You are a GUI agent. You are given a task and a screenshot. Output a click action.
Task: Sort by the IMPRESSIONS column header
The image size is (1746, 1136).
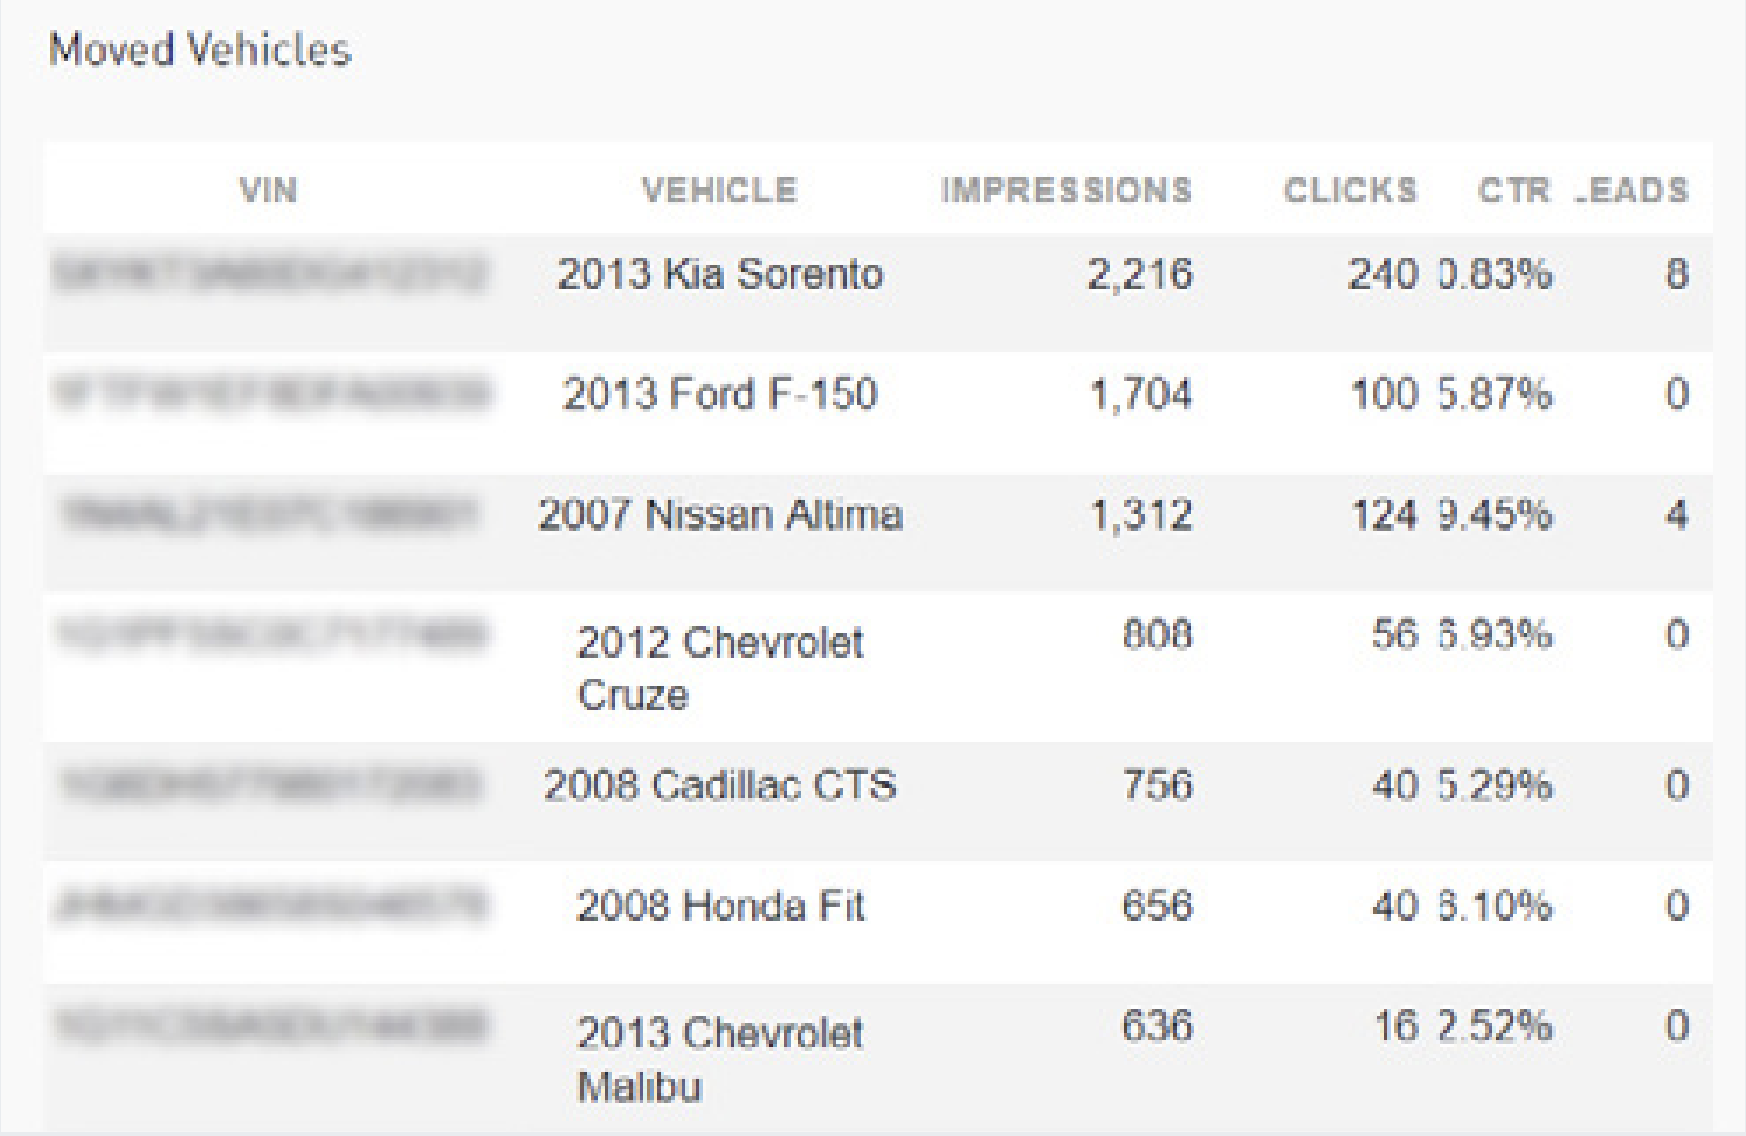1066,190
